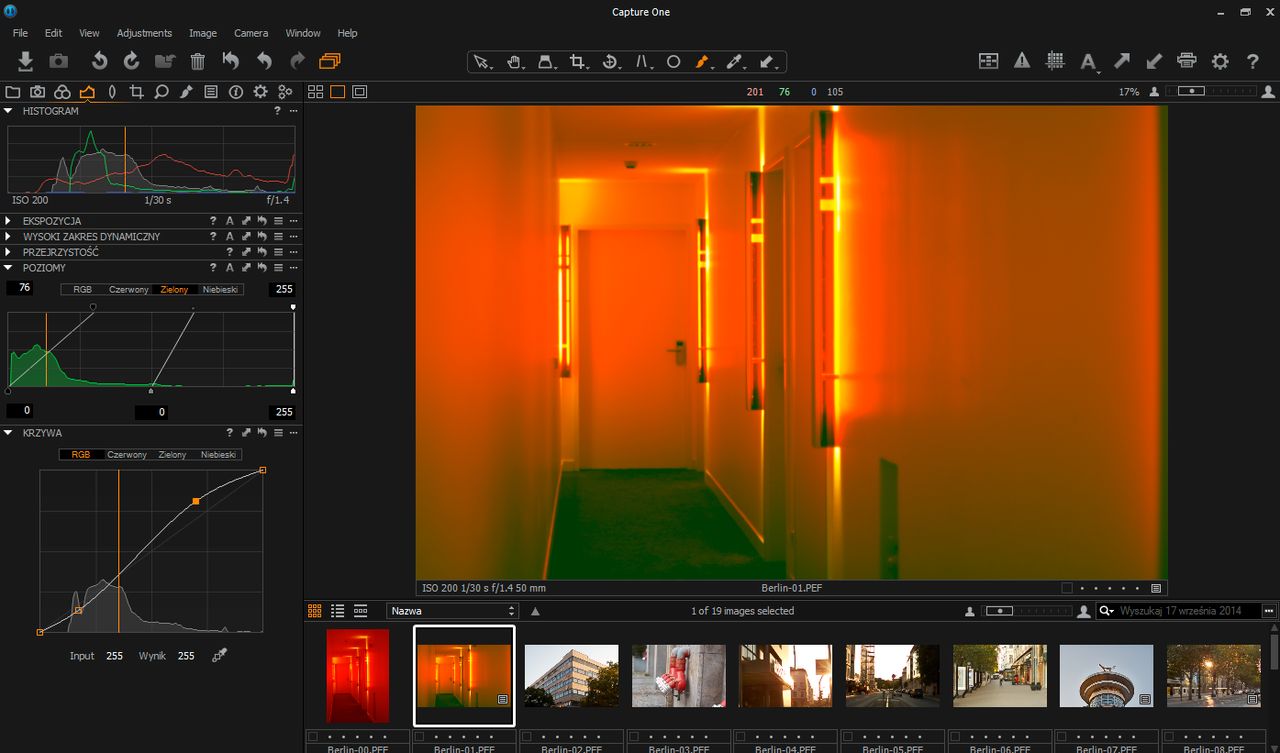Viewport: 1280px width, 753px height.
Task: Select the Crop tool in toolbar
Action: [577, 62]
